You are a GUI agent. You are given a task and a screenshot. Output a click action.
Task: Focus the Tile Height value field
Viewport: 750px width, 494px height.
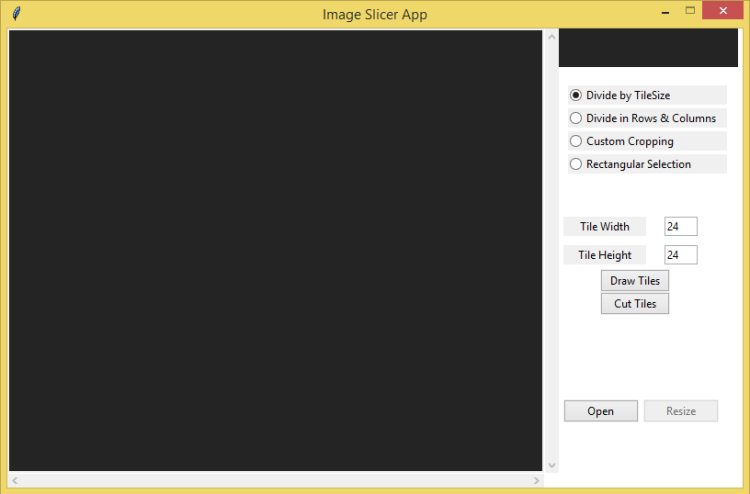680,255
